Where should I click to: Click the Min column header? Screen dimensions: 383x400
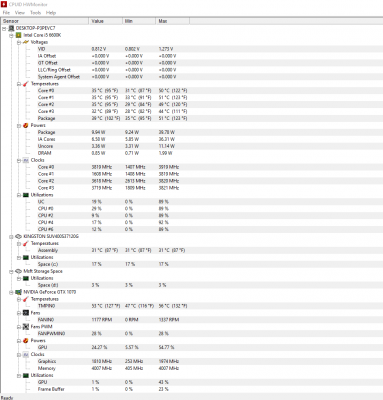139,21
